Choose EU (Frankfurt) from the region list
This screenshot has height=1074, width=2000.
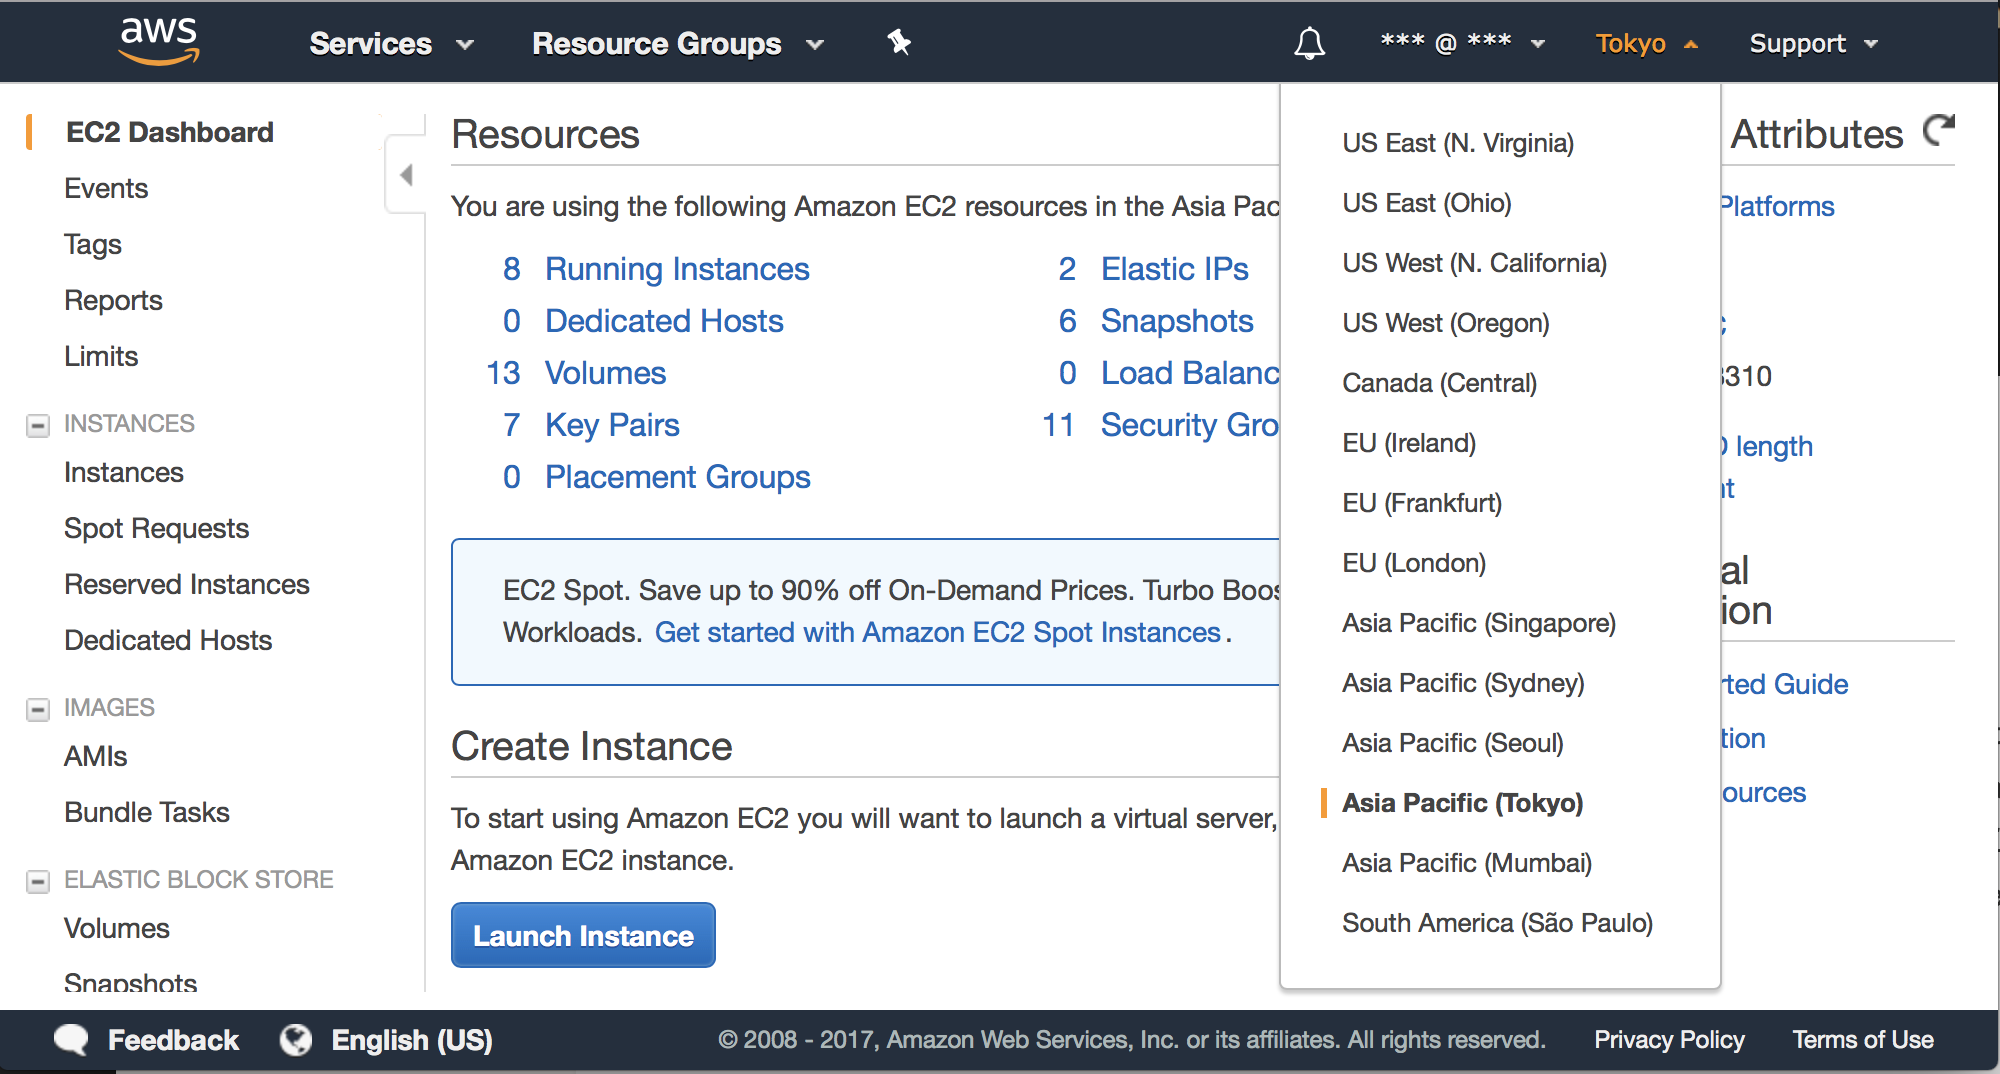coord(1422,503)
